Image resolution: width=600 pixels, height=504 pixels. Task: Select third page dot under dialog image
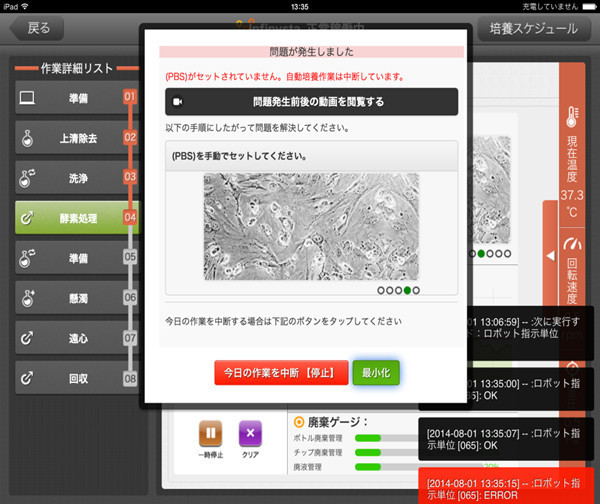[x=398, y=290]
